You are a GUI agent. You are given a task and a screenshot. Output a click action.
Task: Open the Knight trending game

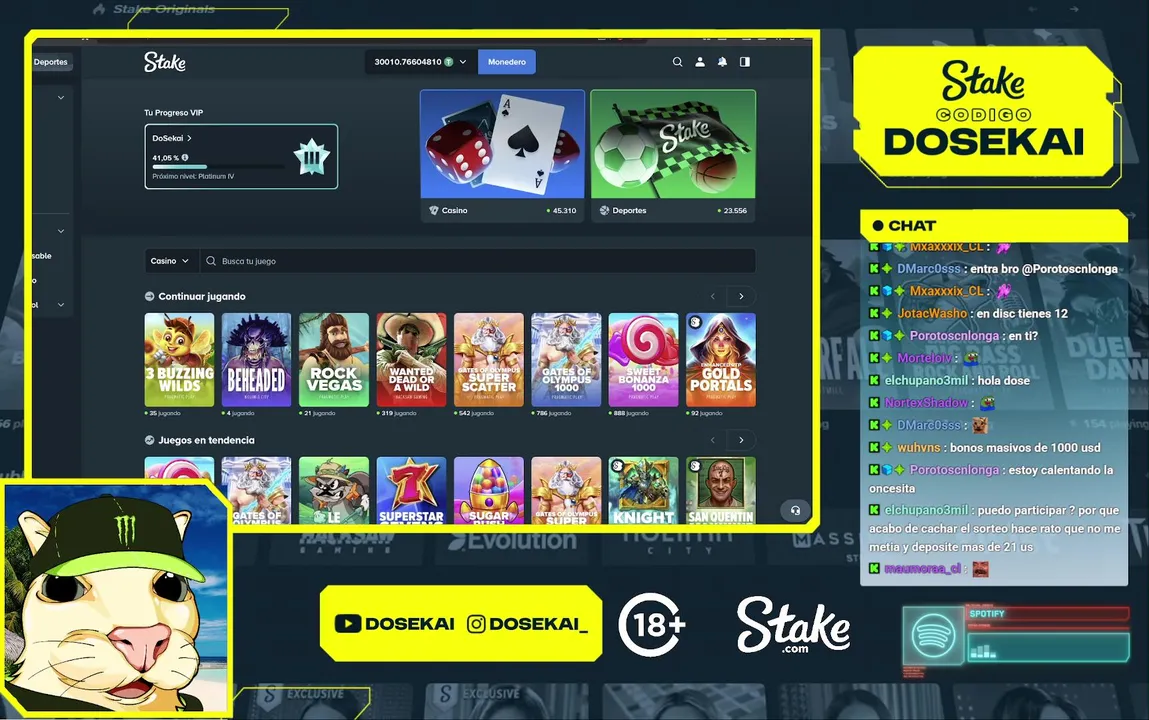[643, 489]
